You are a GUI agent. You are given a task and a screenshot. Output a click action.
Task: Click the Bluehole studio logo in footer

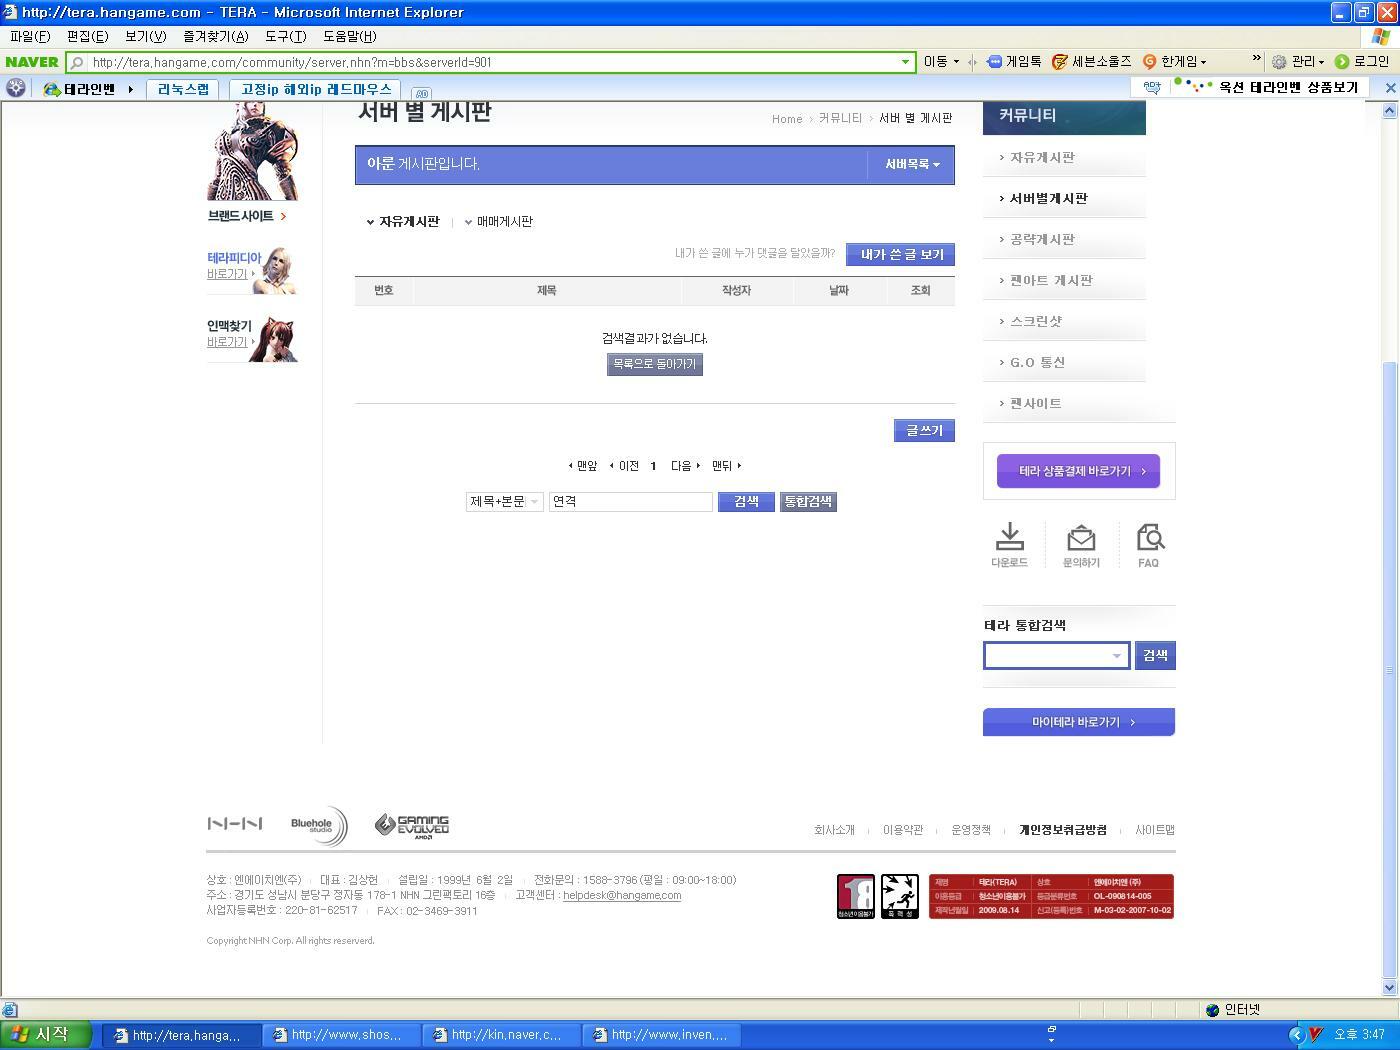pyautogui.click(x=318, y=826)
